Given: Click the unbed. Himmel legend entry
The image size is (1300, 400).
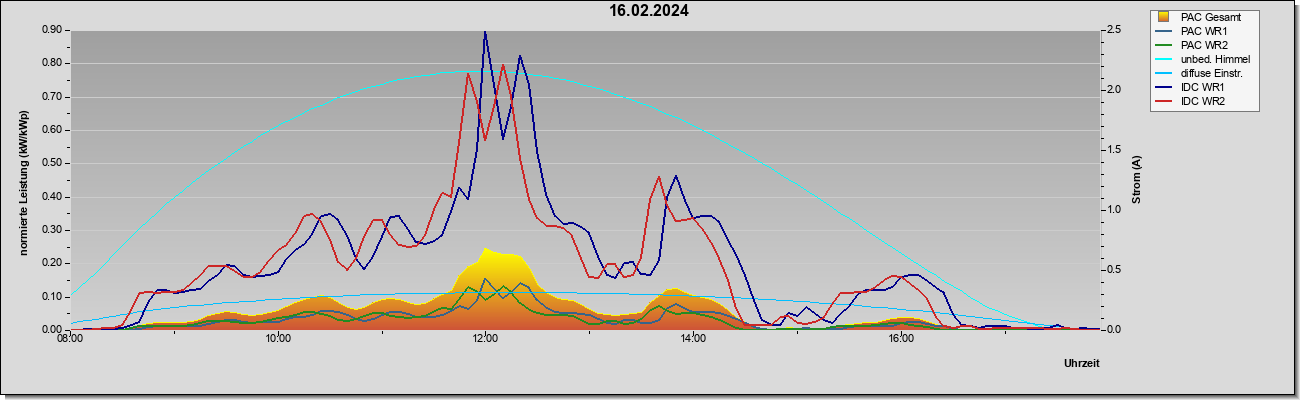Looking at the screenshot, I should click(x=1215, y=59).
